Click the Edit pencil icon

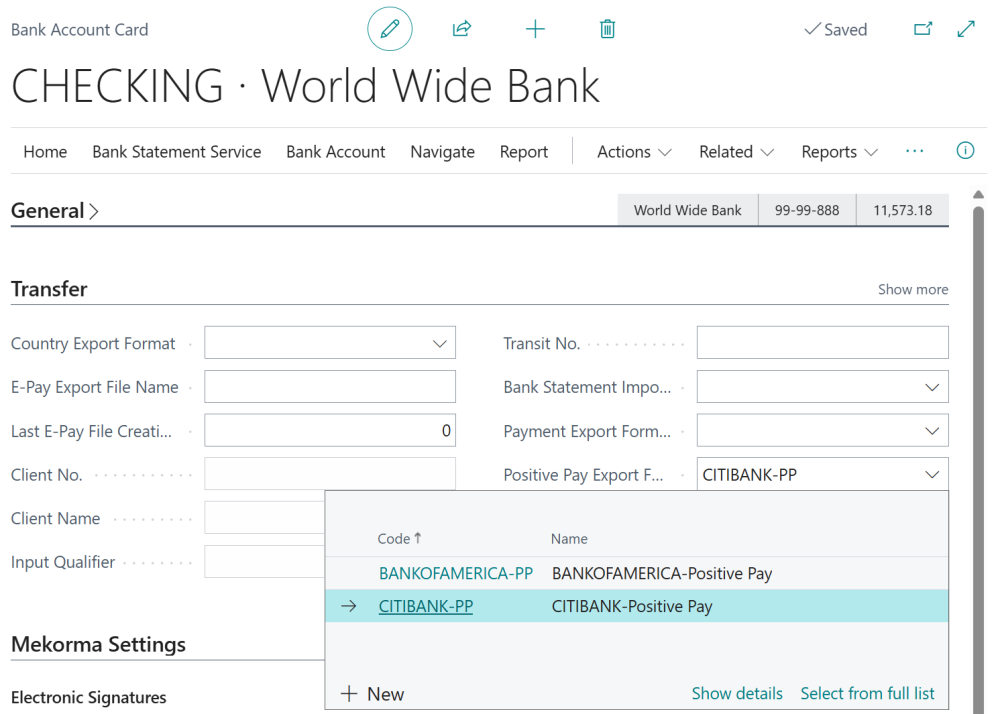click(x=389, y=29)
